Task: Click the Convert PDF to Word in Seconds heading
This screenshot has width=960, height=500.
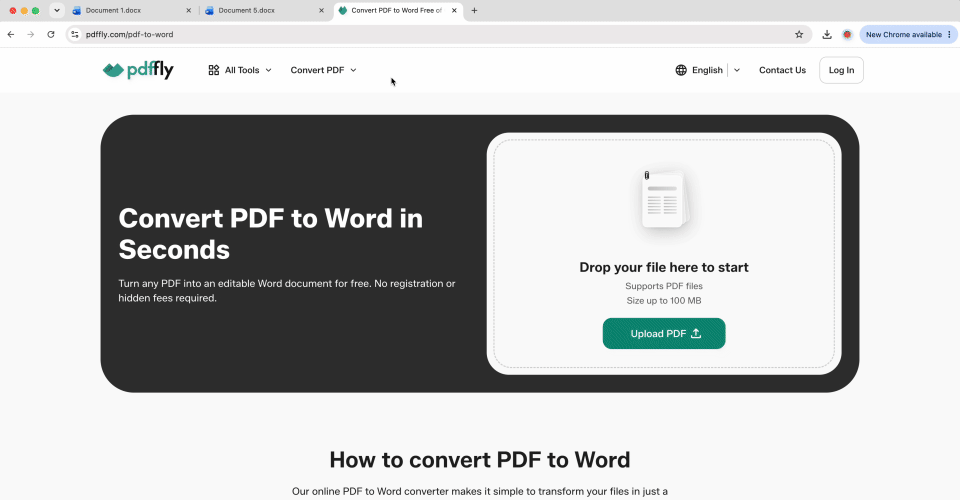Action: click(271, 234)
